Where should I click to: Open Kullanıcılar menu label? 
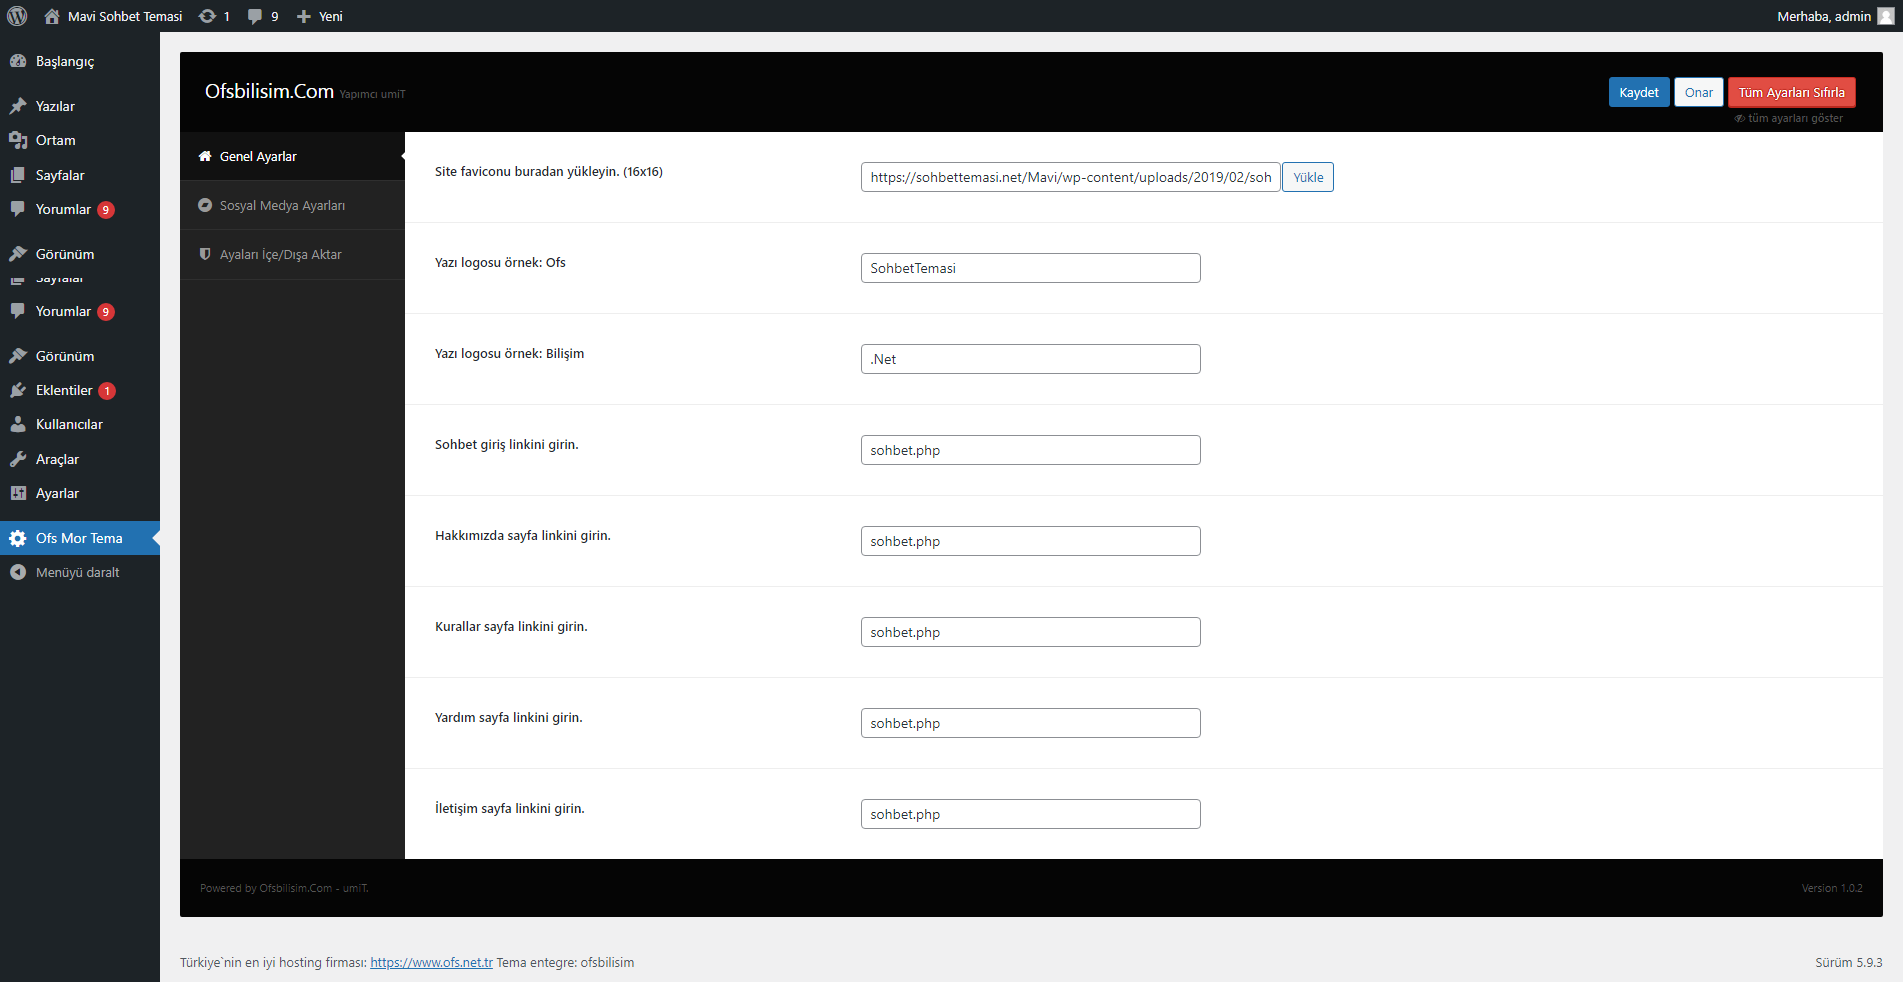point(69,424)
